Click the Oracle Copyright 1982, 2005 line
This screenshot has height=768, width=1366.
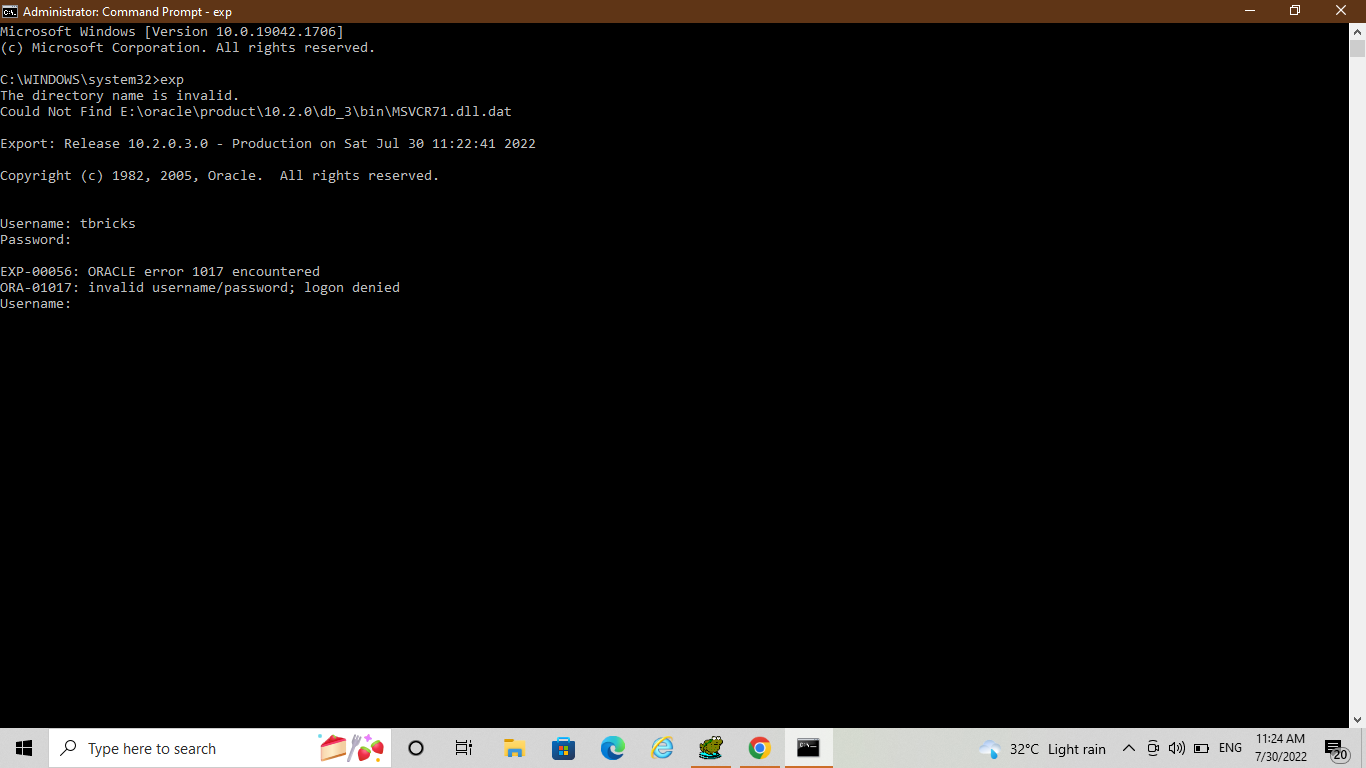coord(220,176)
